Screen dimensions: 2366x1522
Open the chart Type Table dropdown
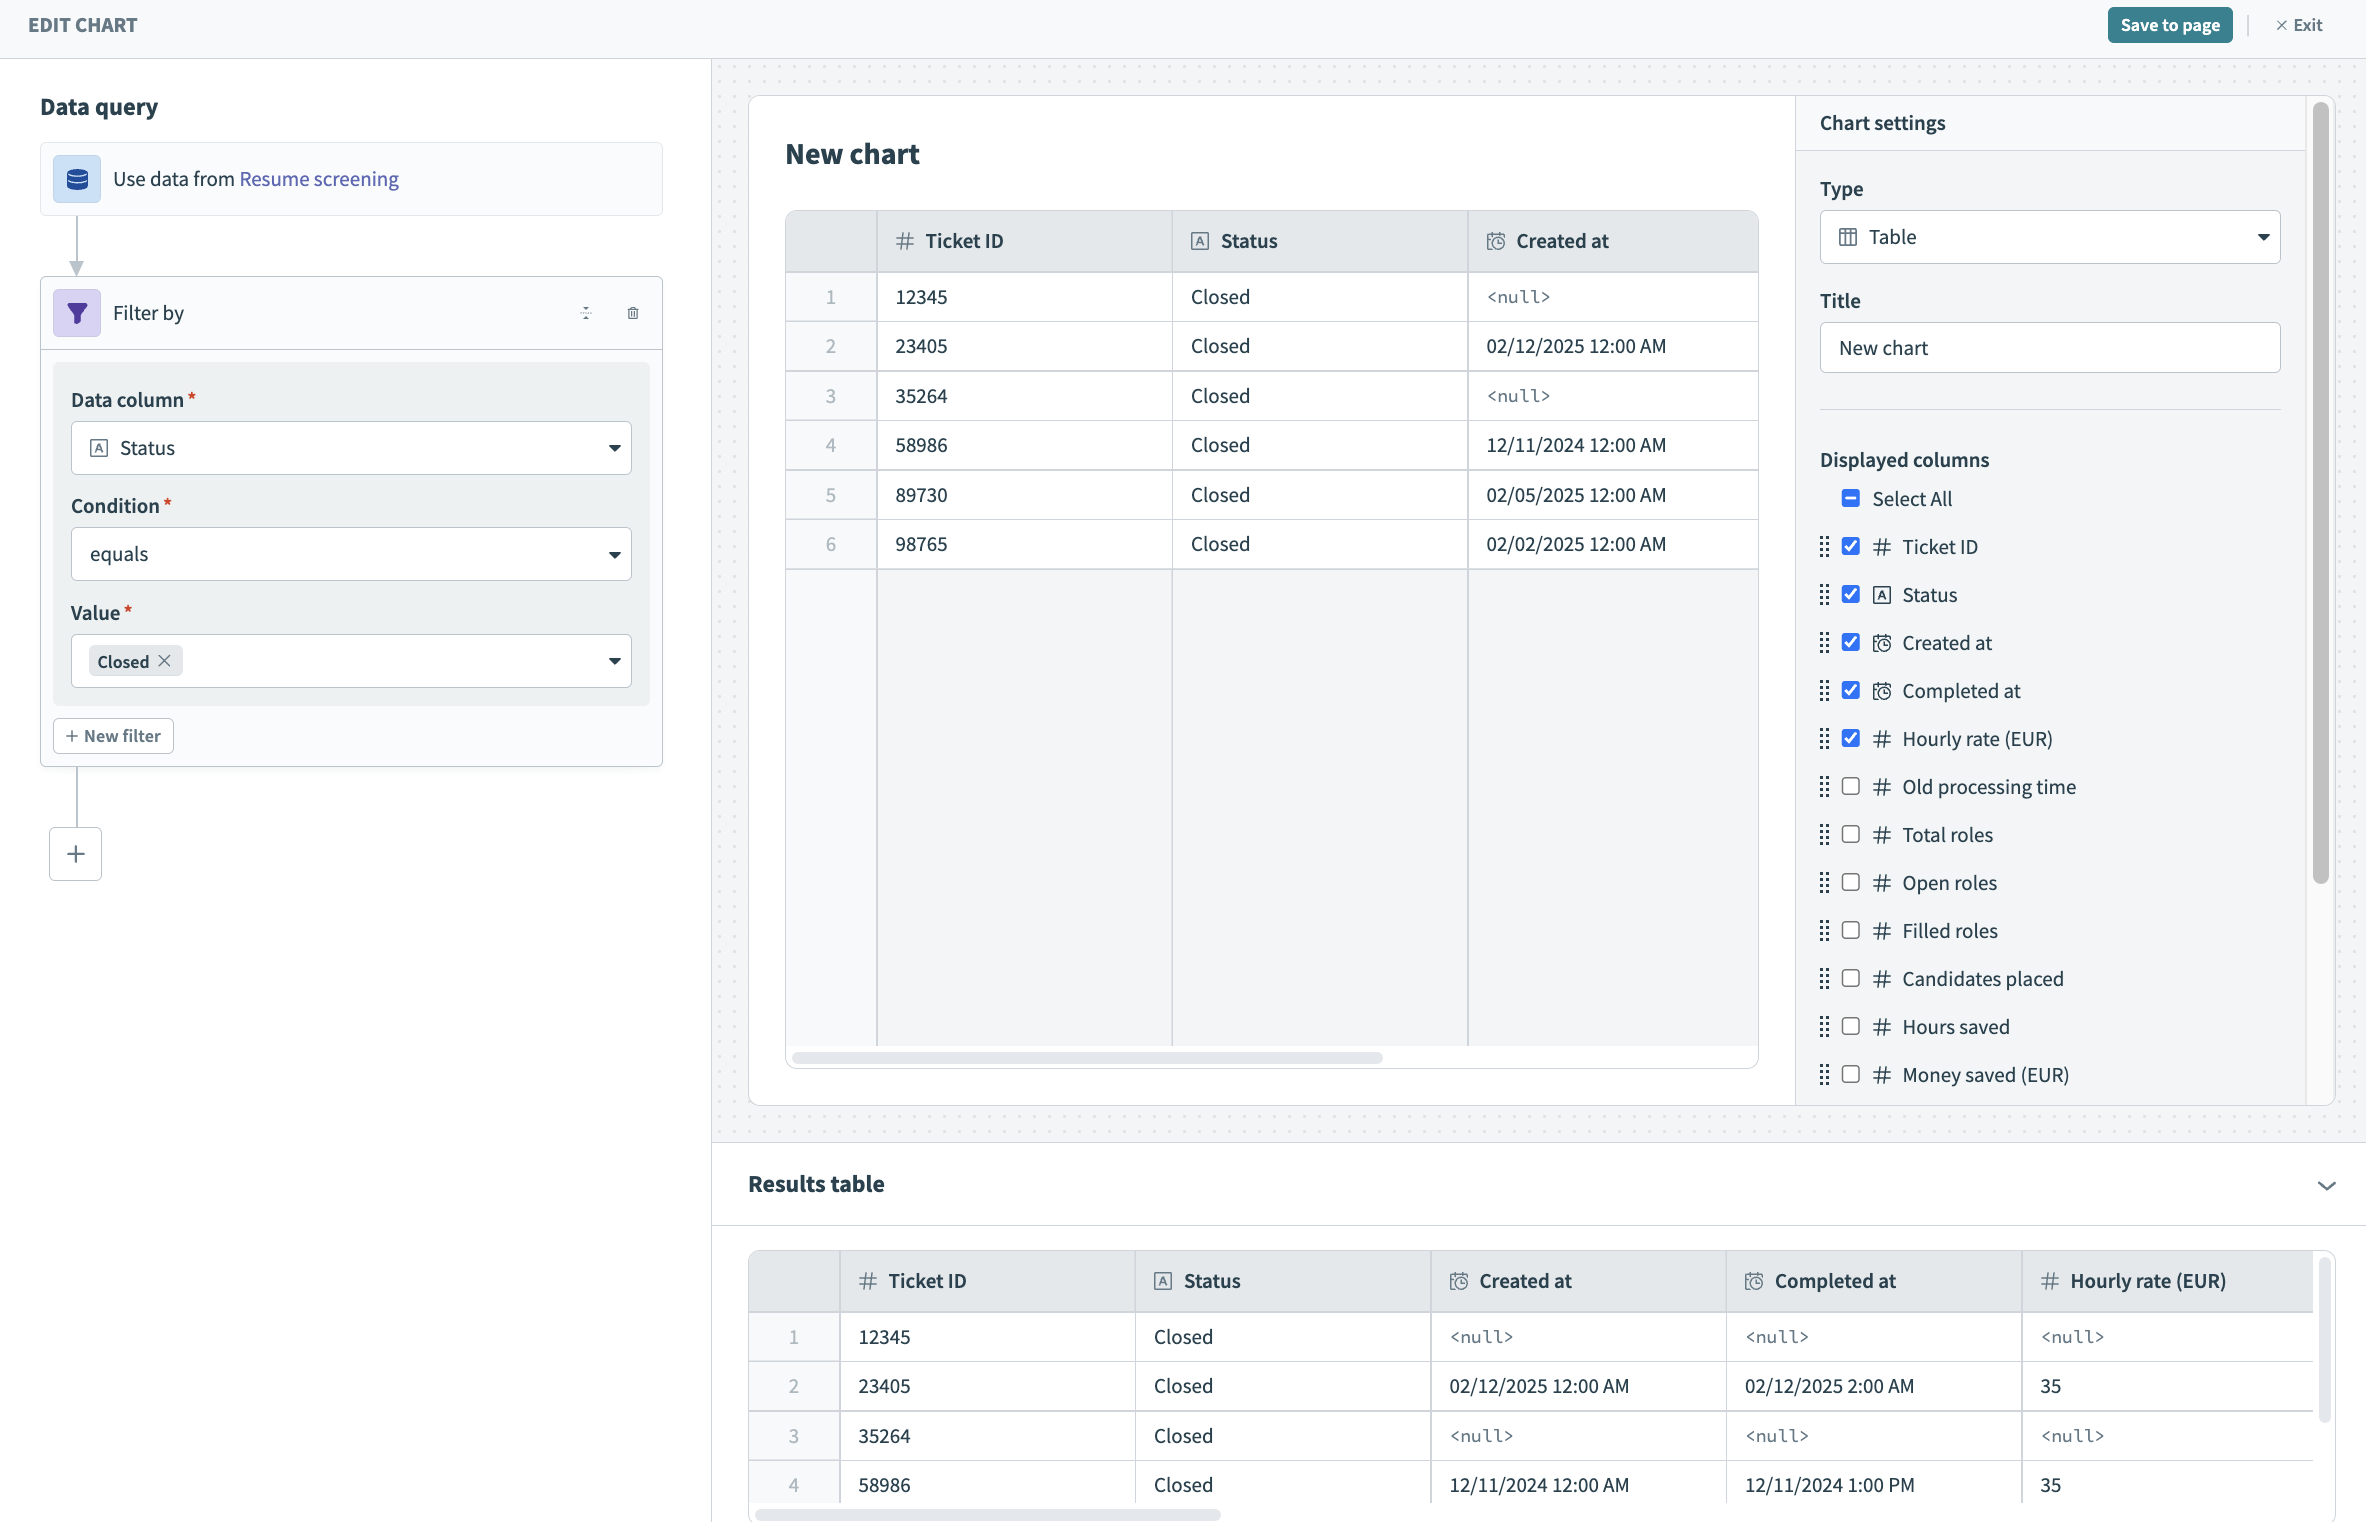[2049, 237]
